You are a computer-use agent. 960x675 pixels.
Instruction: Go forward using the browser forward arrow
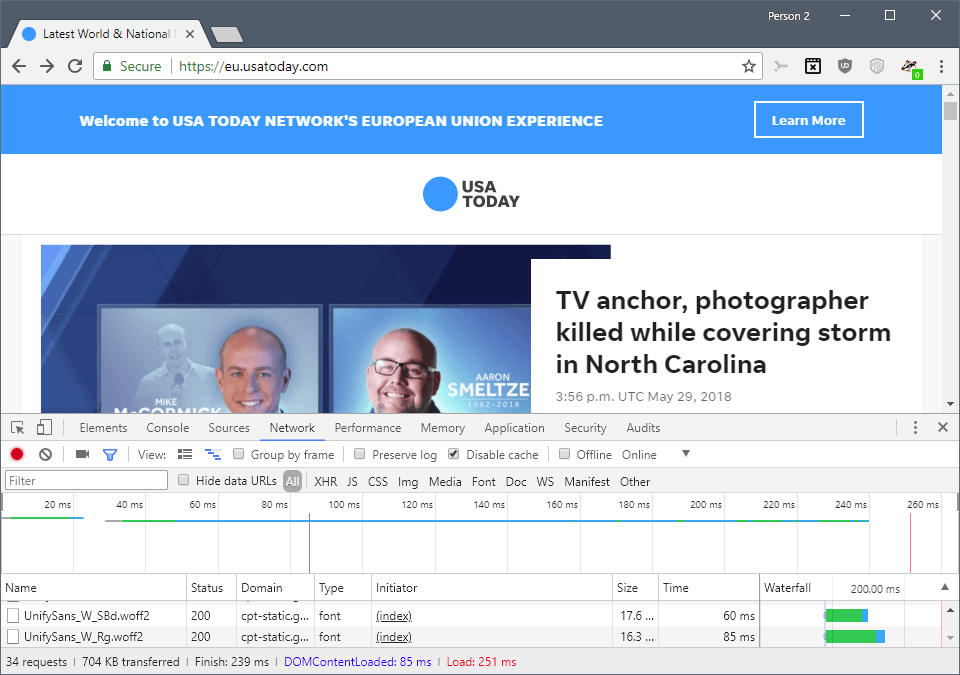click(x=47, y=66)
